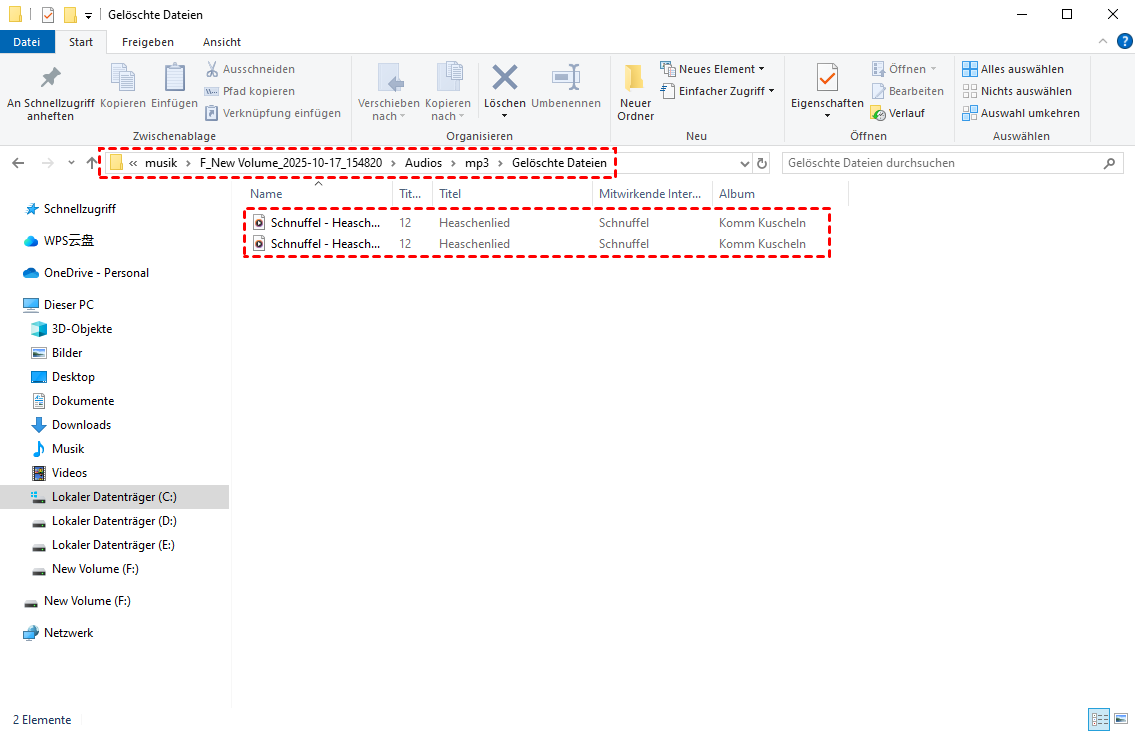Refresh the current folder view

click(x=763, y=163)
